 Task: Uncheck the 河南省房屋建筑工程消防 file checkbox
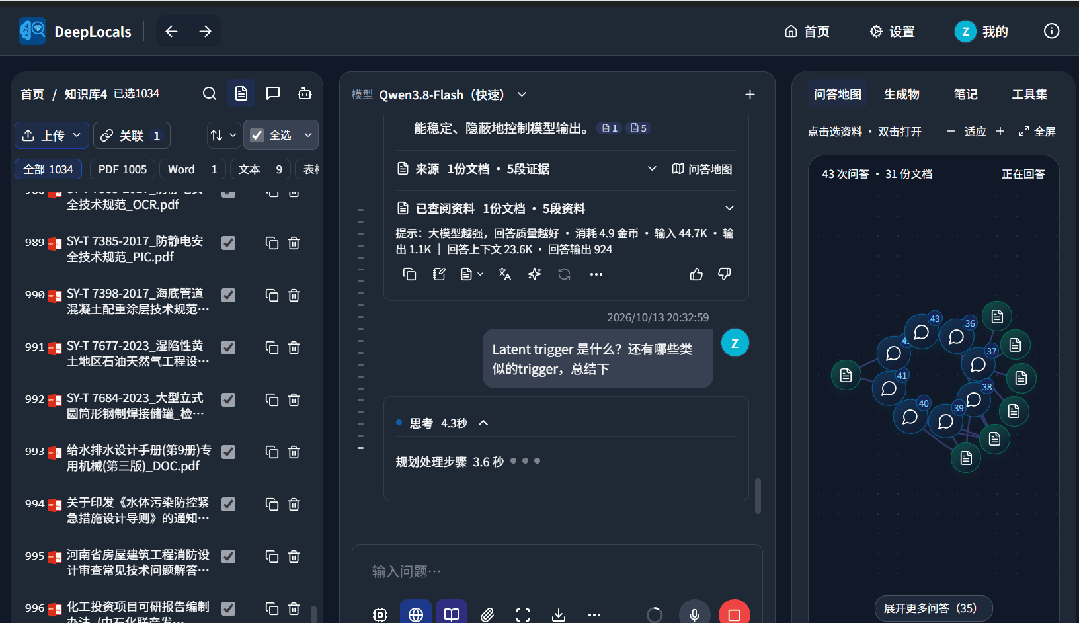pos(228,556)
